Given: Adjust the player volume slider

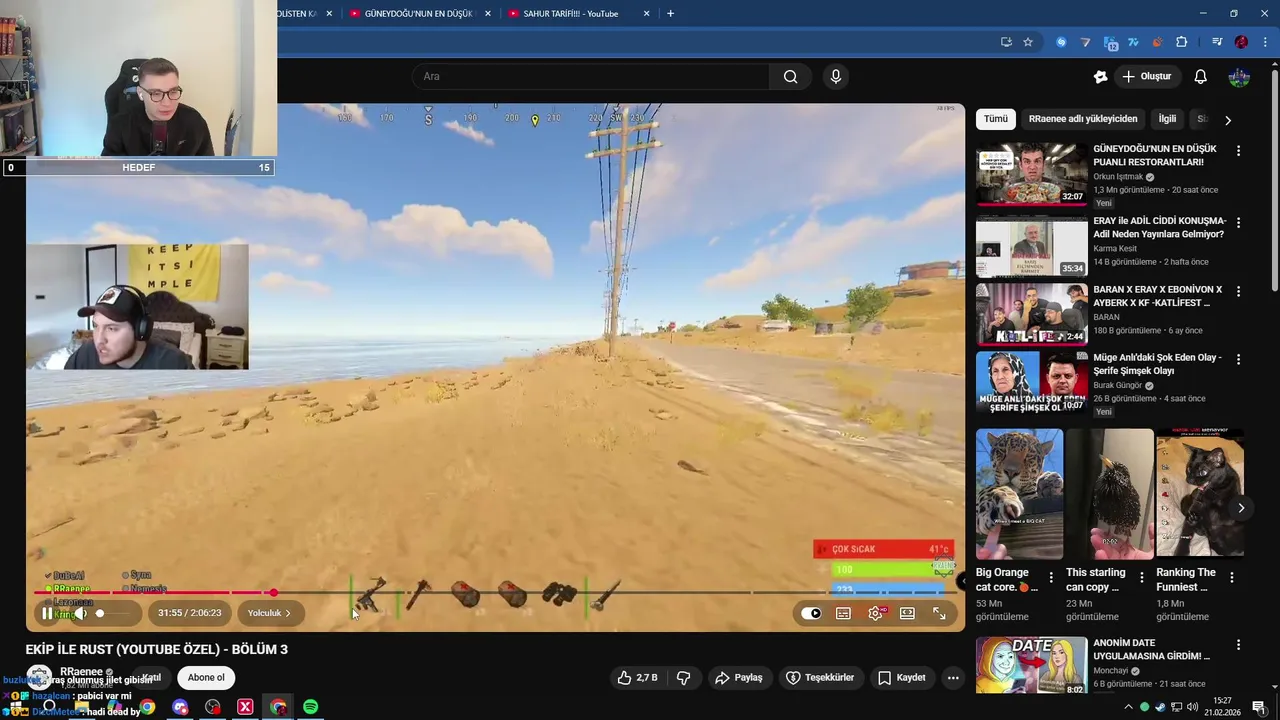Looking at the screenshot, I should click(112, 613).
